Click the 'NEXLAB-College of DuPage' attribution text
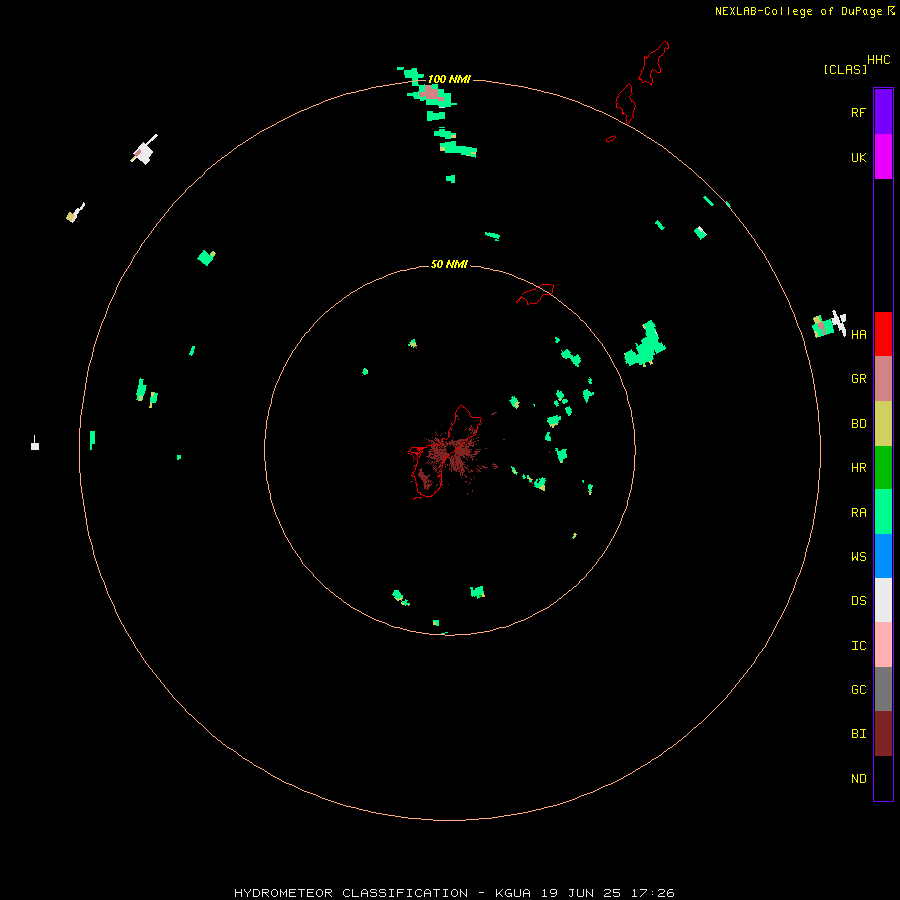Viewport: 900px width, 900px height. tap(798, 11)
